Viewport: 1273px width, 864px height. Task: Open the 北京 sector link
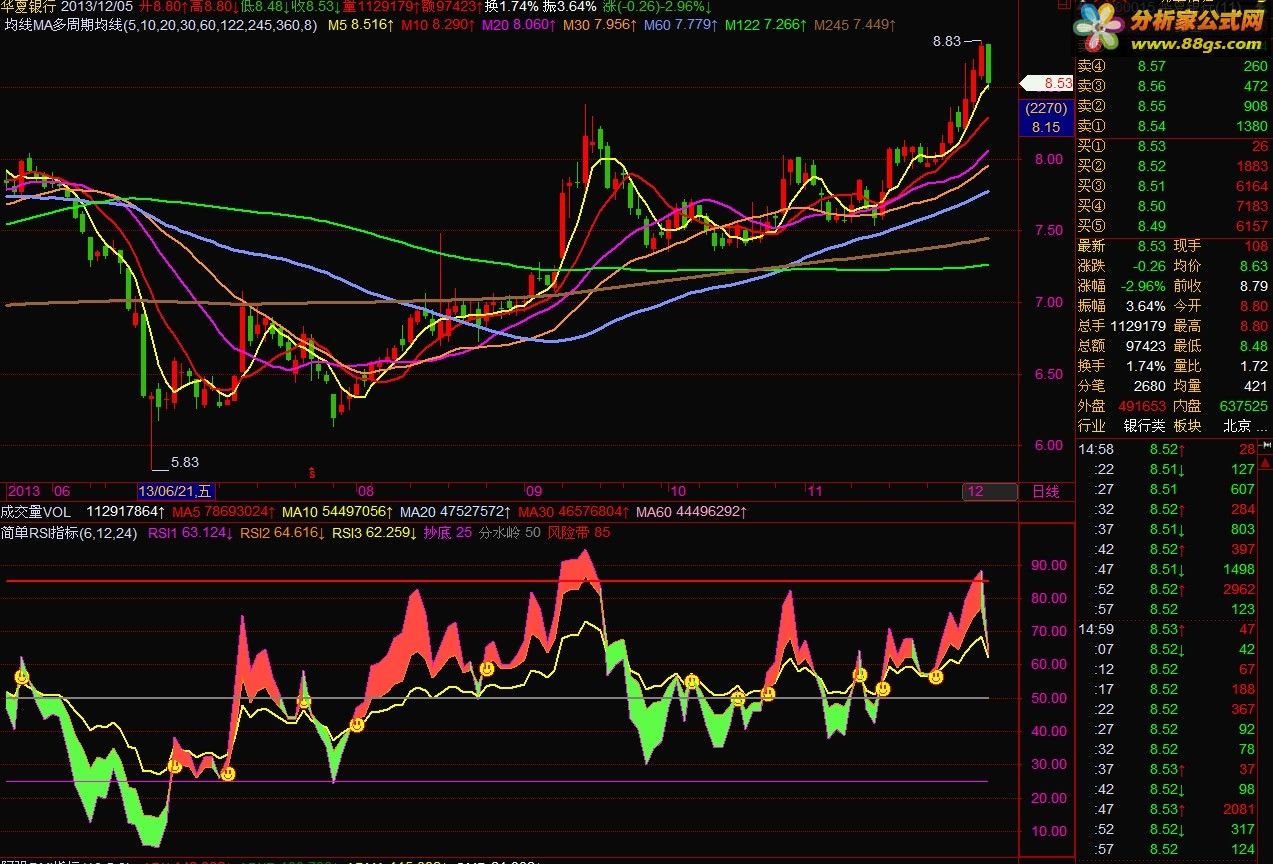(x=1239, y=426)
